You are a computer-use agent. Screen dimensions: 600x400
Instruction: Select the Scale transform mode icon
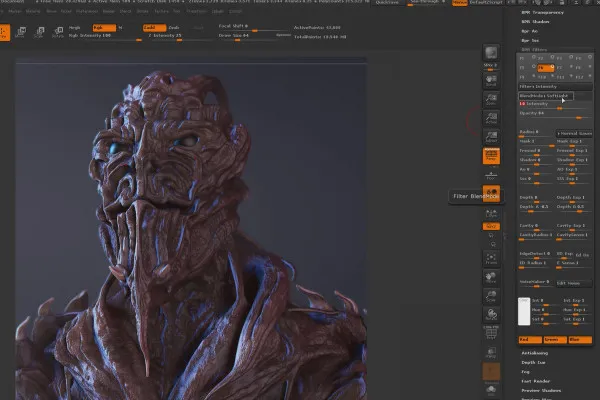click(x=39, y=32)
